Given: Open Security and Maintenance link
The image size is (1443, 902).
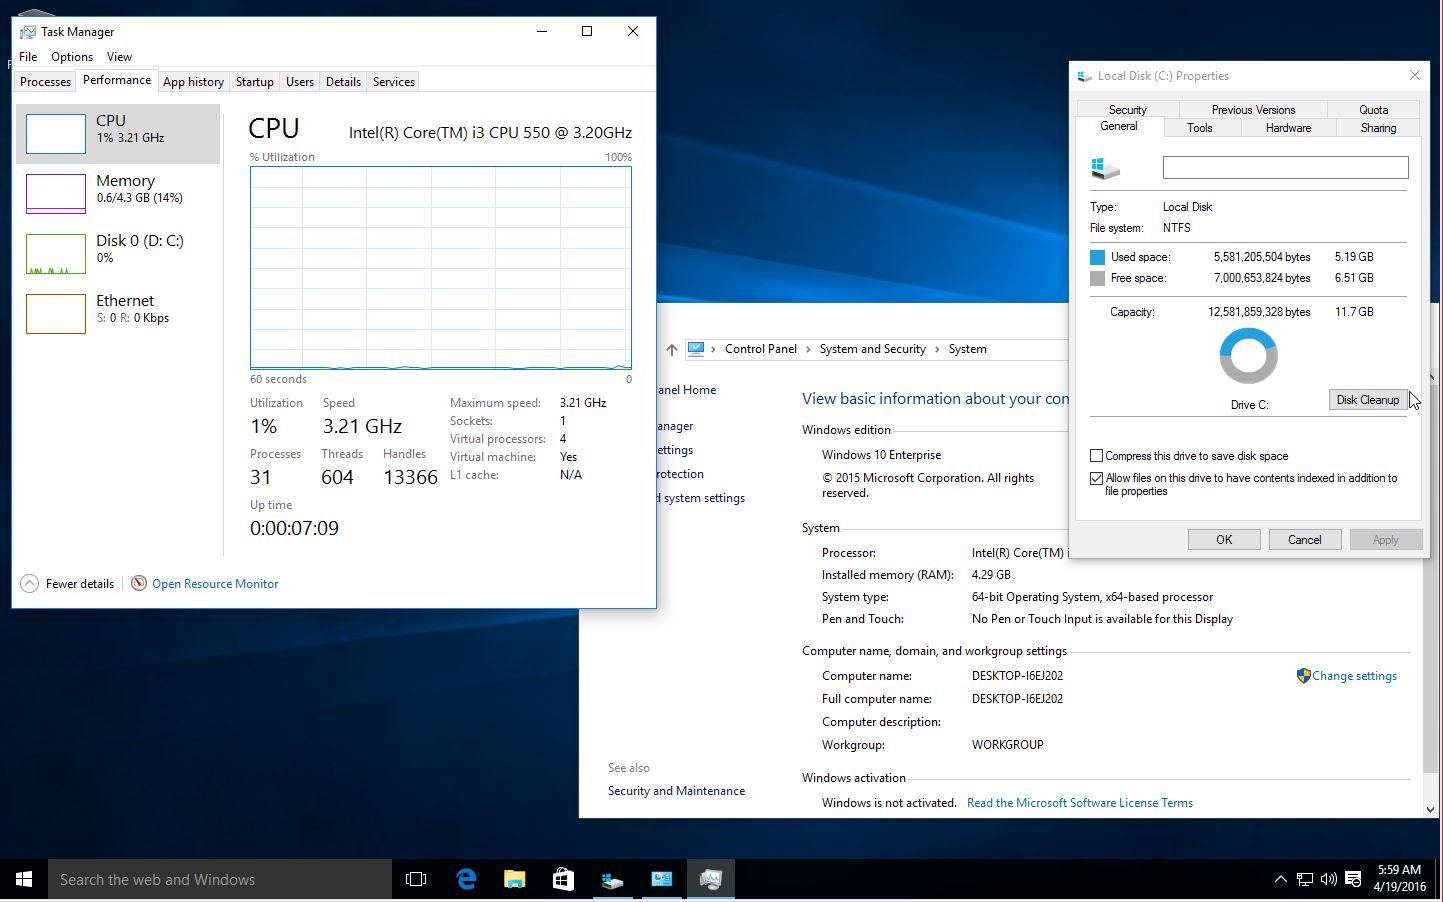Looking at the screenshot, I should point(676,791).
